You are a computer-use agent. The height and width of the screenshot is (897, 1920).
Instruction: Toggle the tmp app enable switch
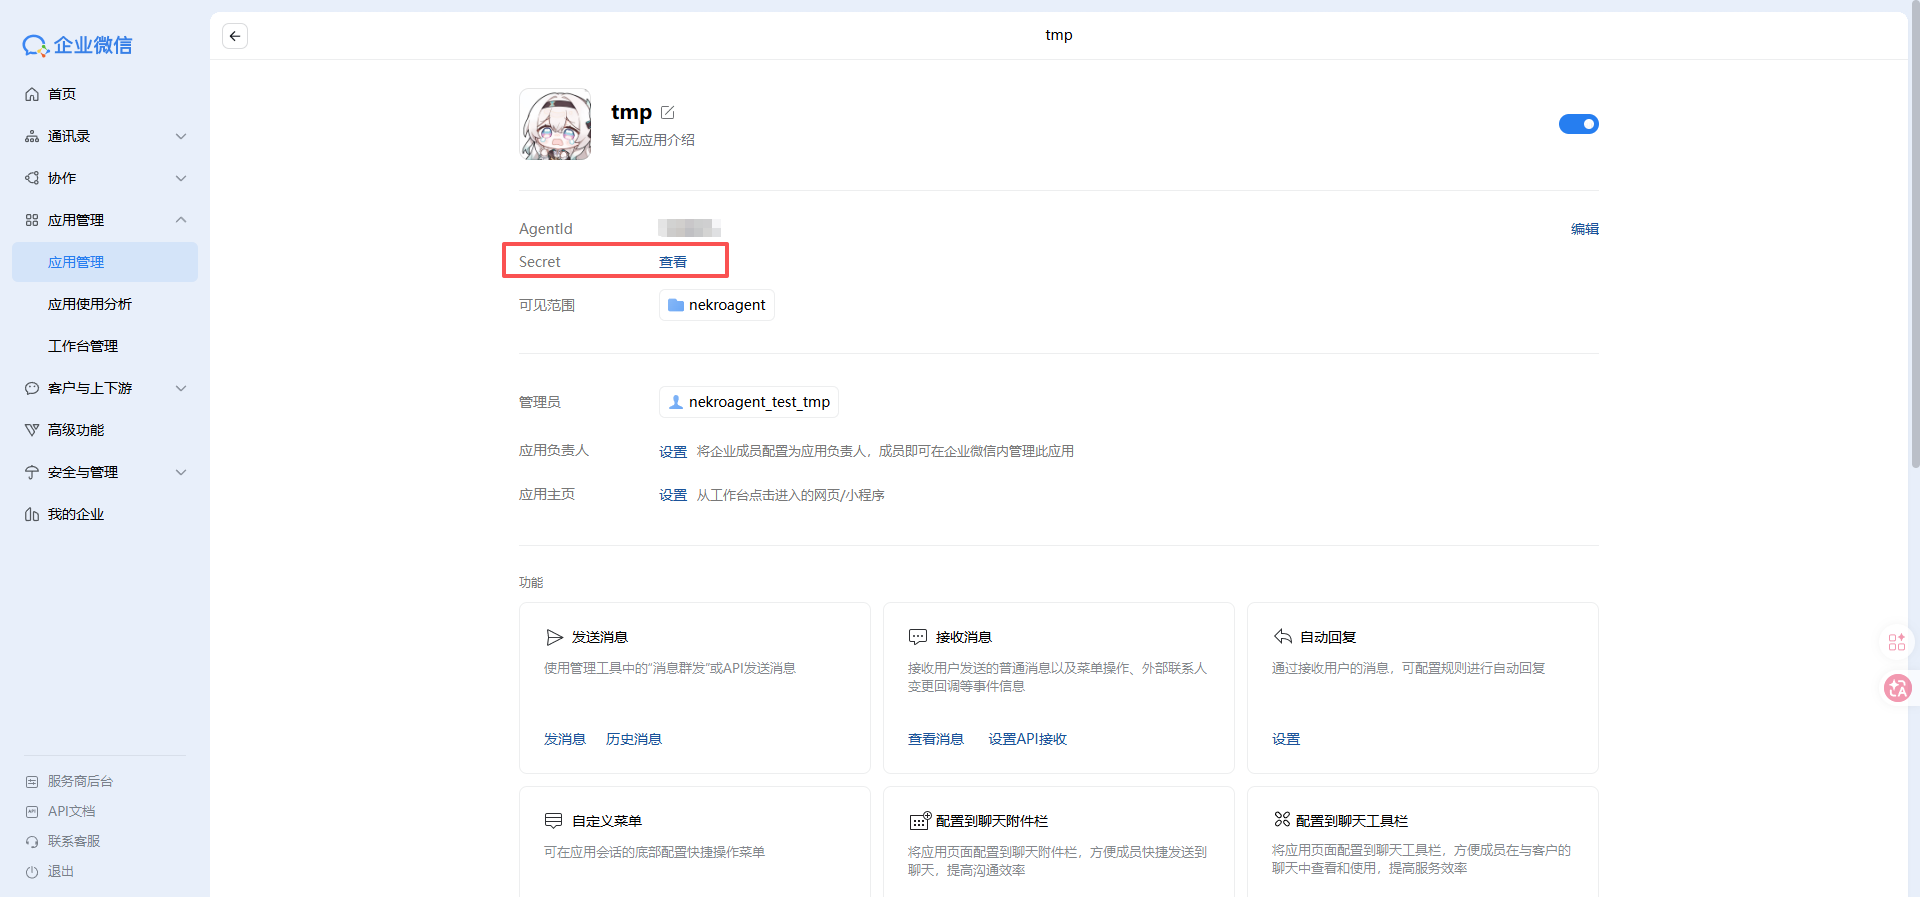click(x=1578, y=124)
